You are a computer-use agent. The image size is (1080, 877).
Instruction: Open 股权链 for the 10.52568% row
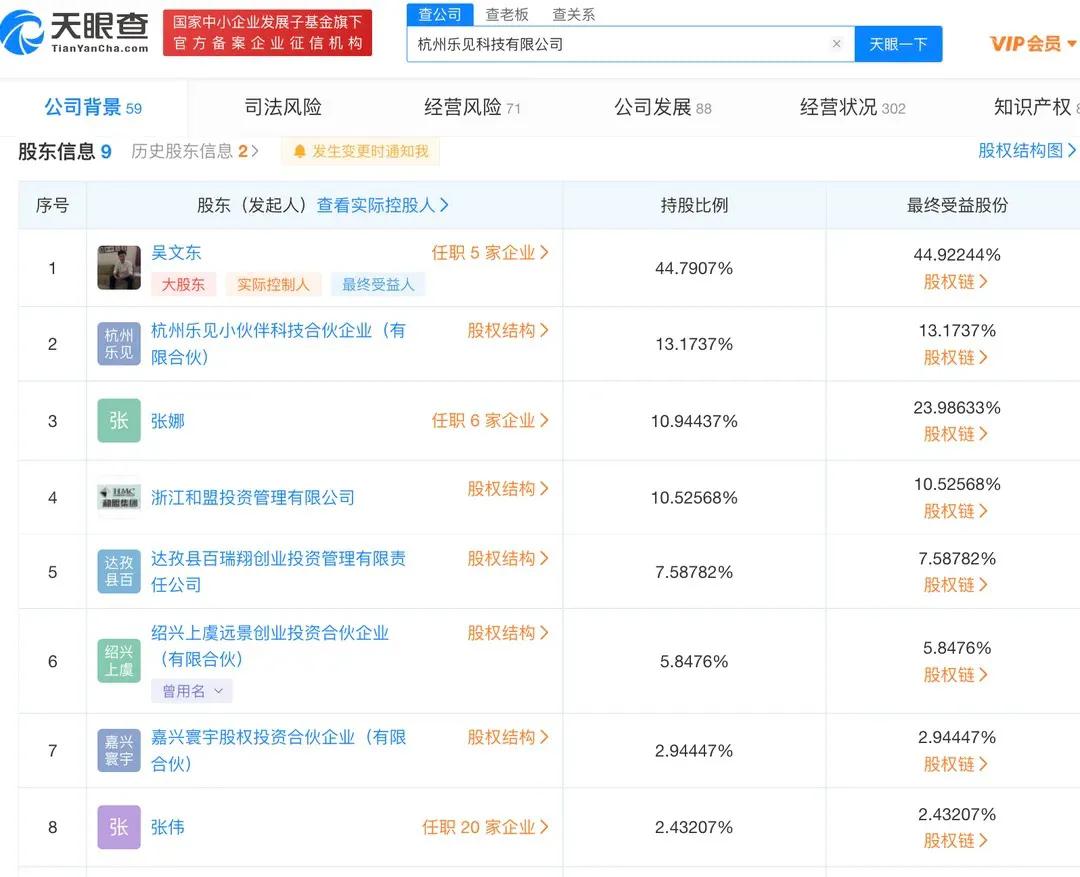point(955,510)
